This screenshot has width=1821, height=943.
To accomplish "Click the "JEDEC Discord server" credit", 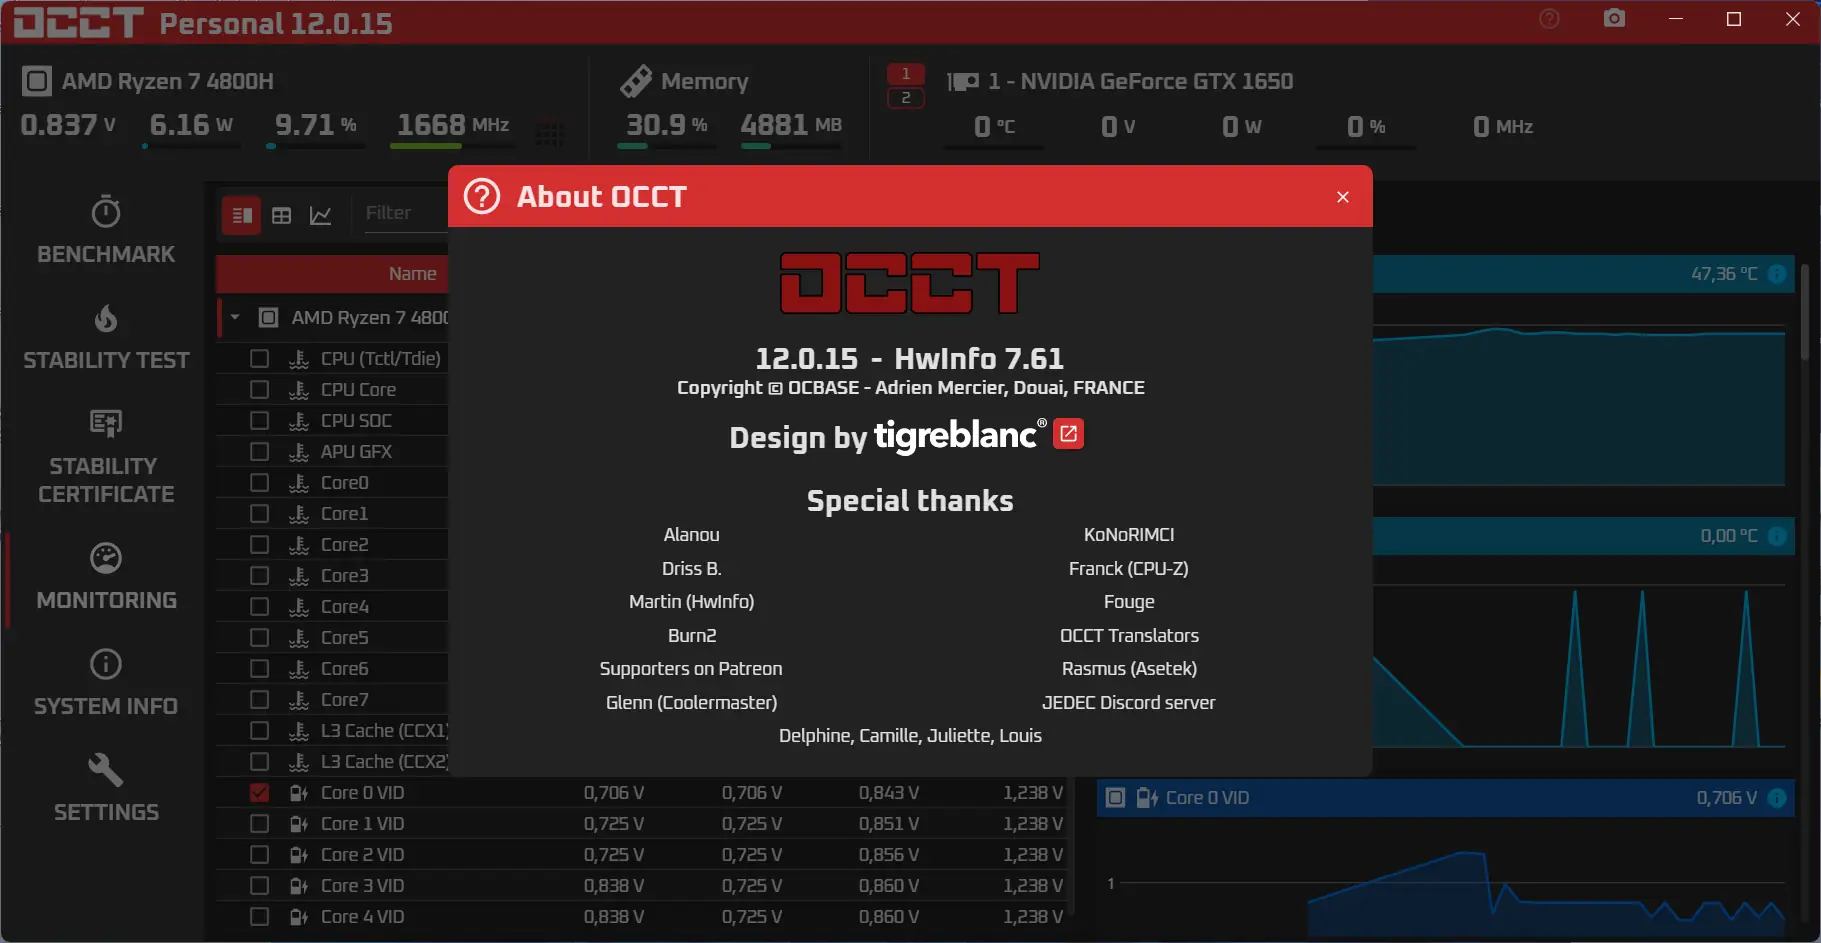I will [1129, 703].
